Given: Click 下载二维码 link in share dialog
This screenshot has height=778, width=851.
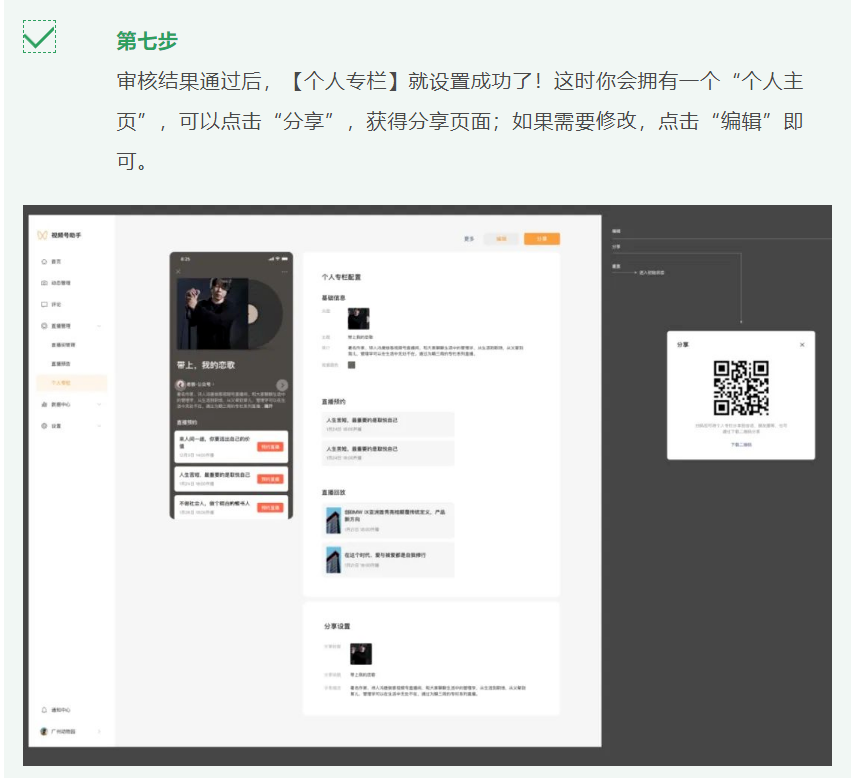Looking at the screenshot, I should [740, 444].
